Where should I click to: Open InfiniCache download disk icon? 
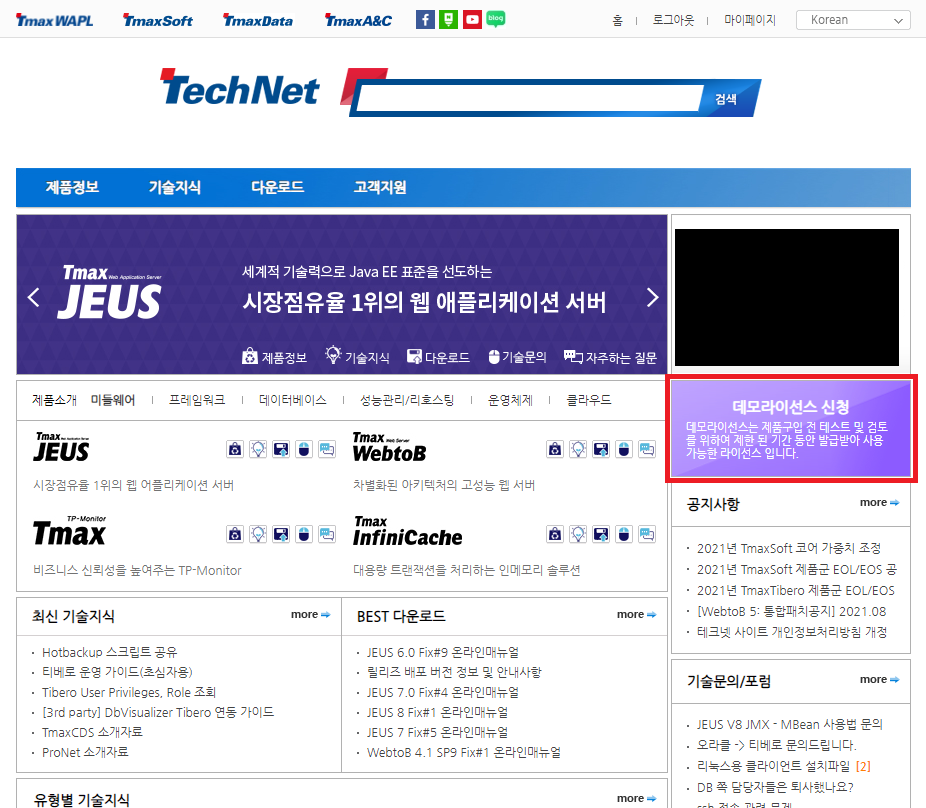pos(601,535)
